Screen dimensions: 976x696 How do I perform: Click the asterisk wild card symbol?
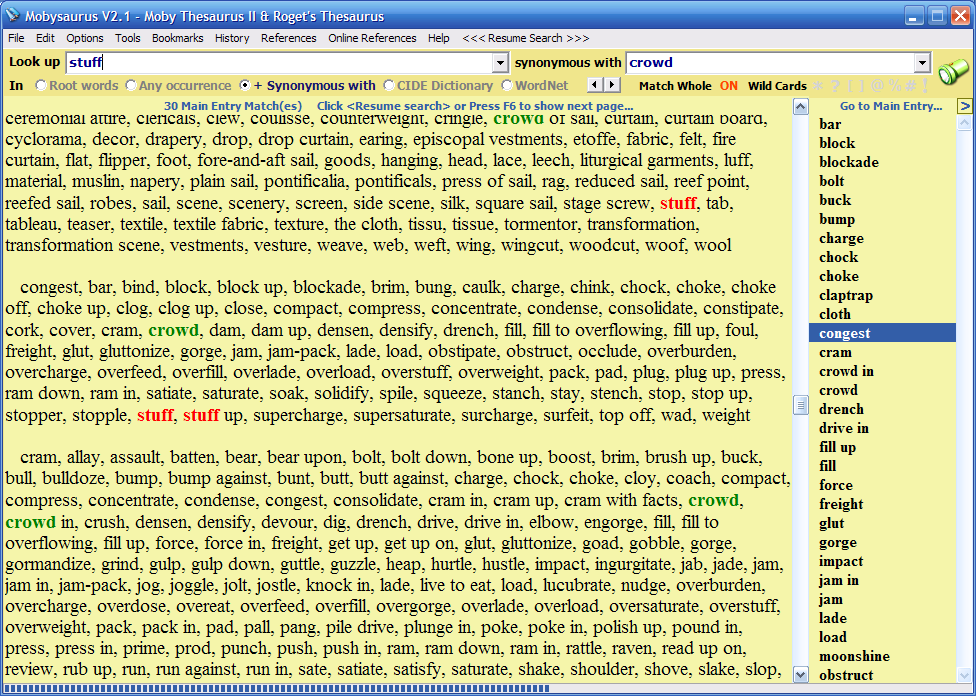pos(818,85)
